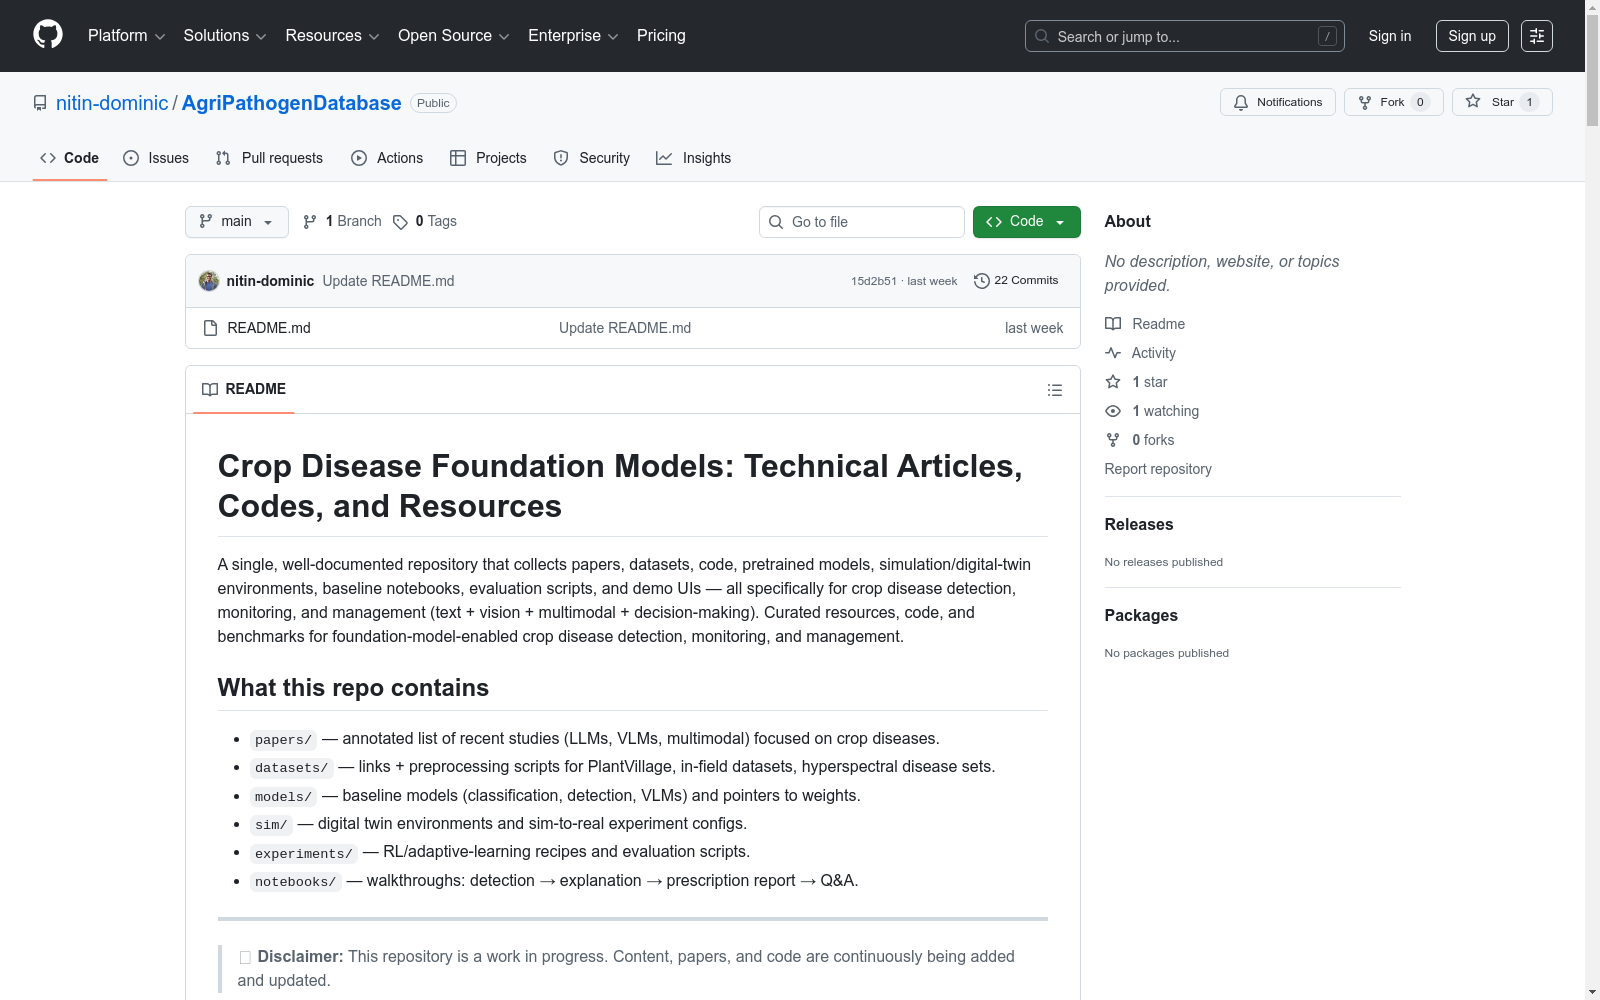Click the eye icon beside 1 watching
Screen dimensions: 1600x1000
pyautogui.click(x=1113, y=411)
